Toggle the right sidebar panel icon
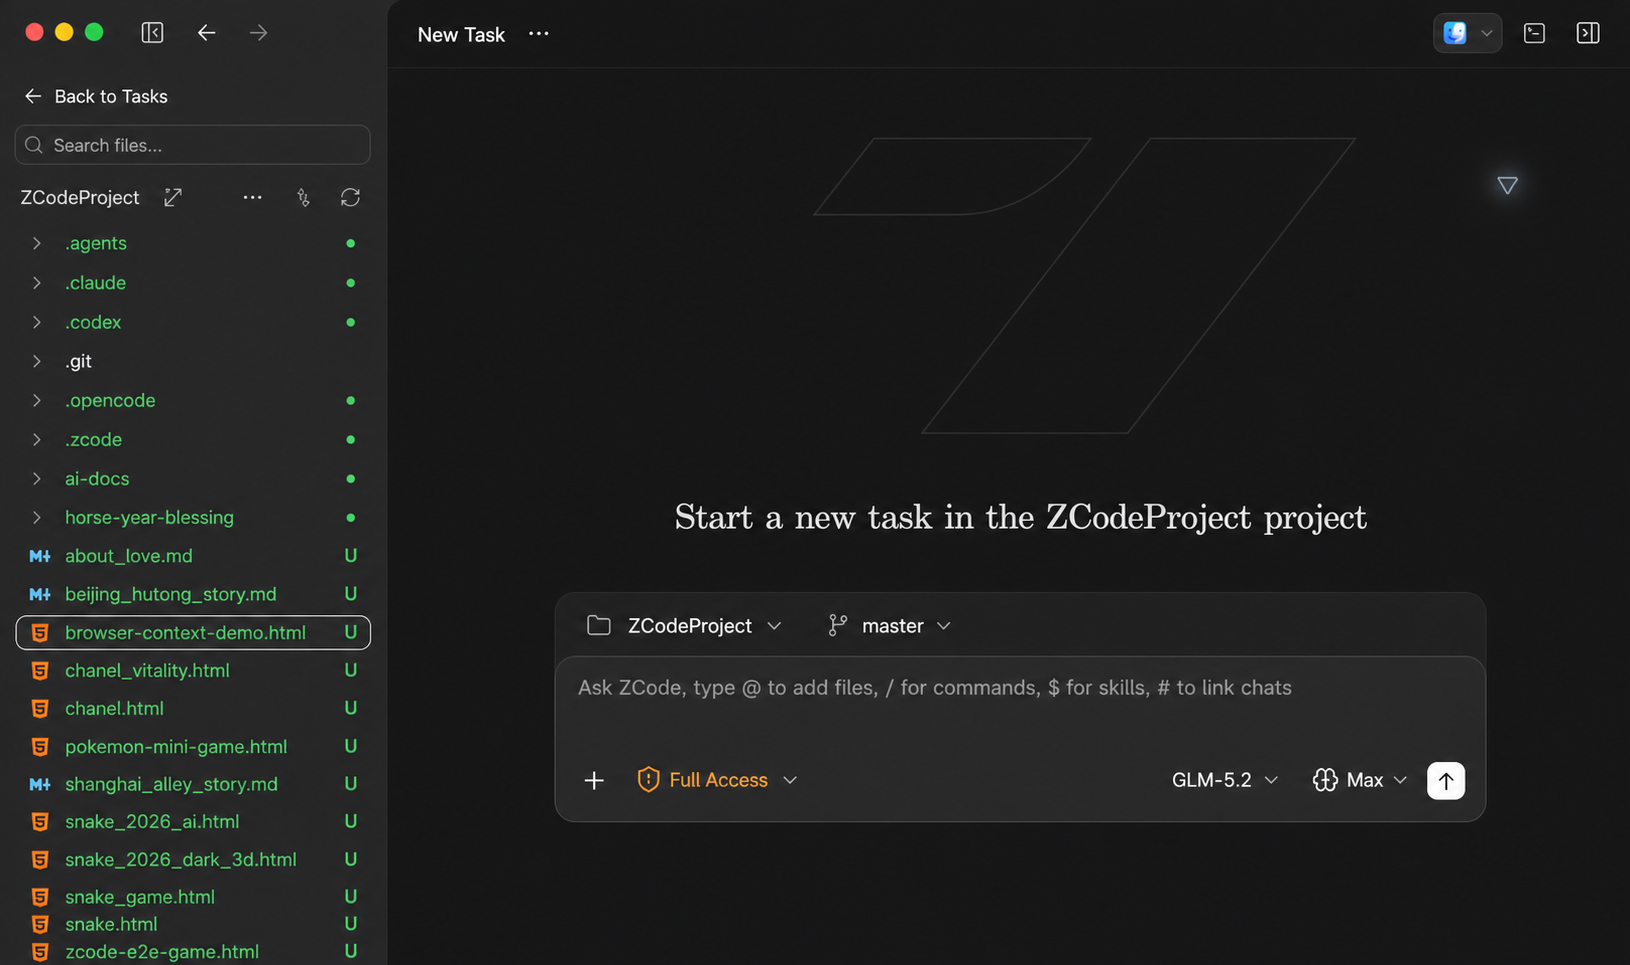Viewport: 1630px width, 965px height. point(1588,33)
